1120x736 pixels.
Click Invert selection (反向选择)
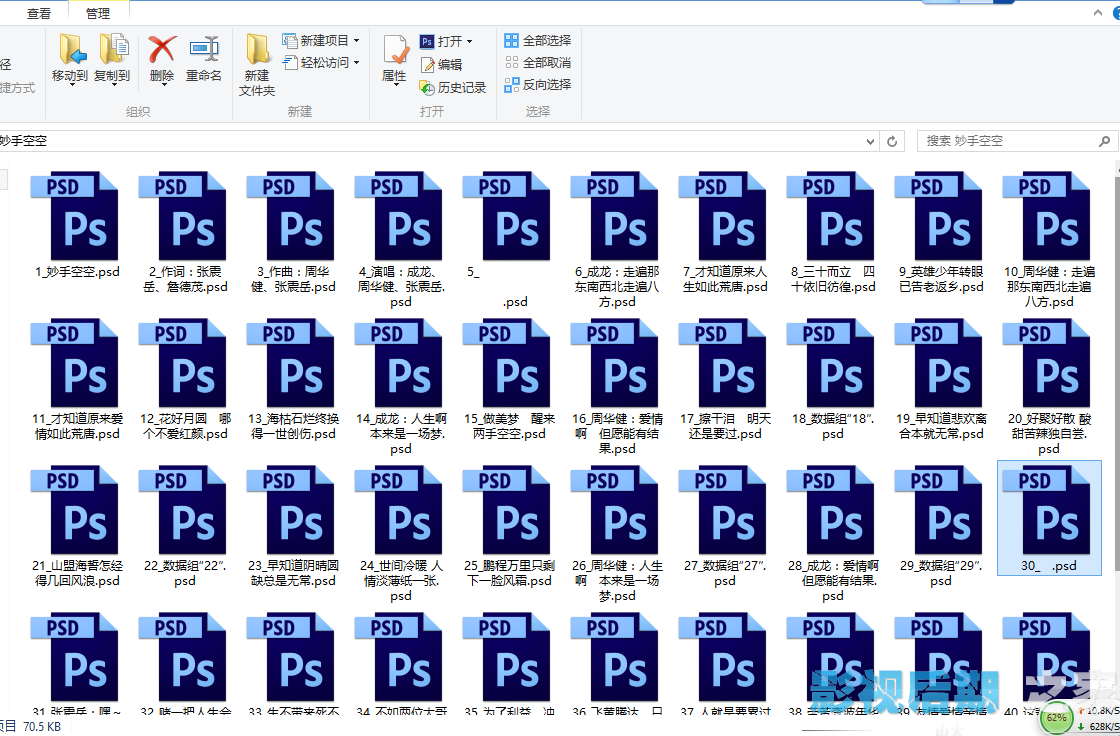coord(538,84)
